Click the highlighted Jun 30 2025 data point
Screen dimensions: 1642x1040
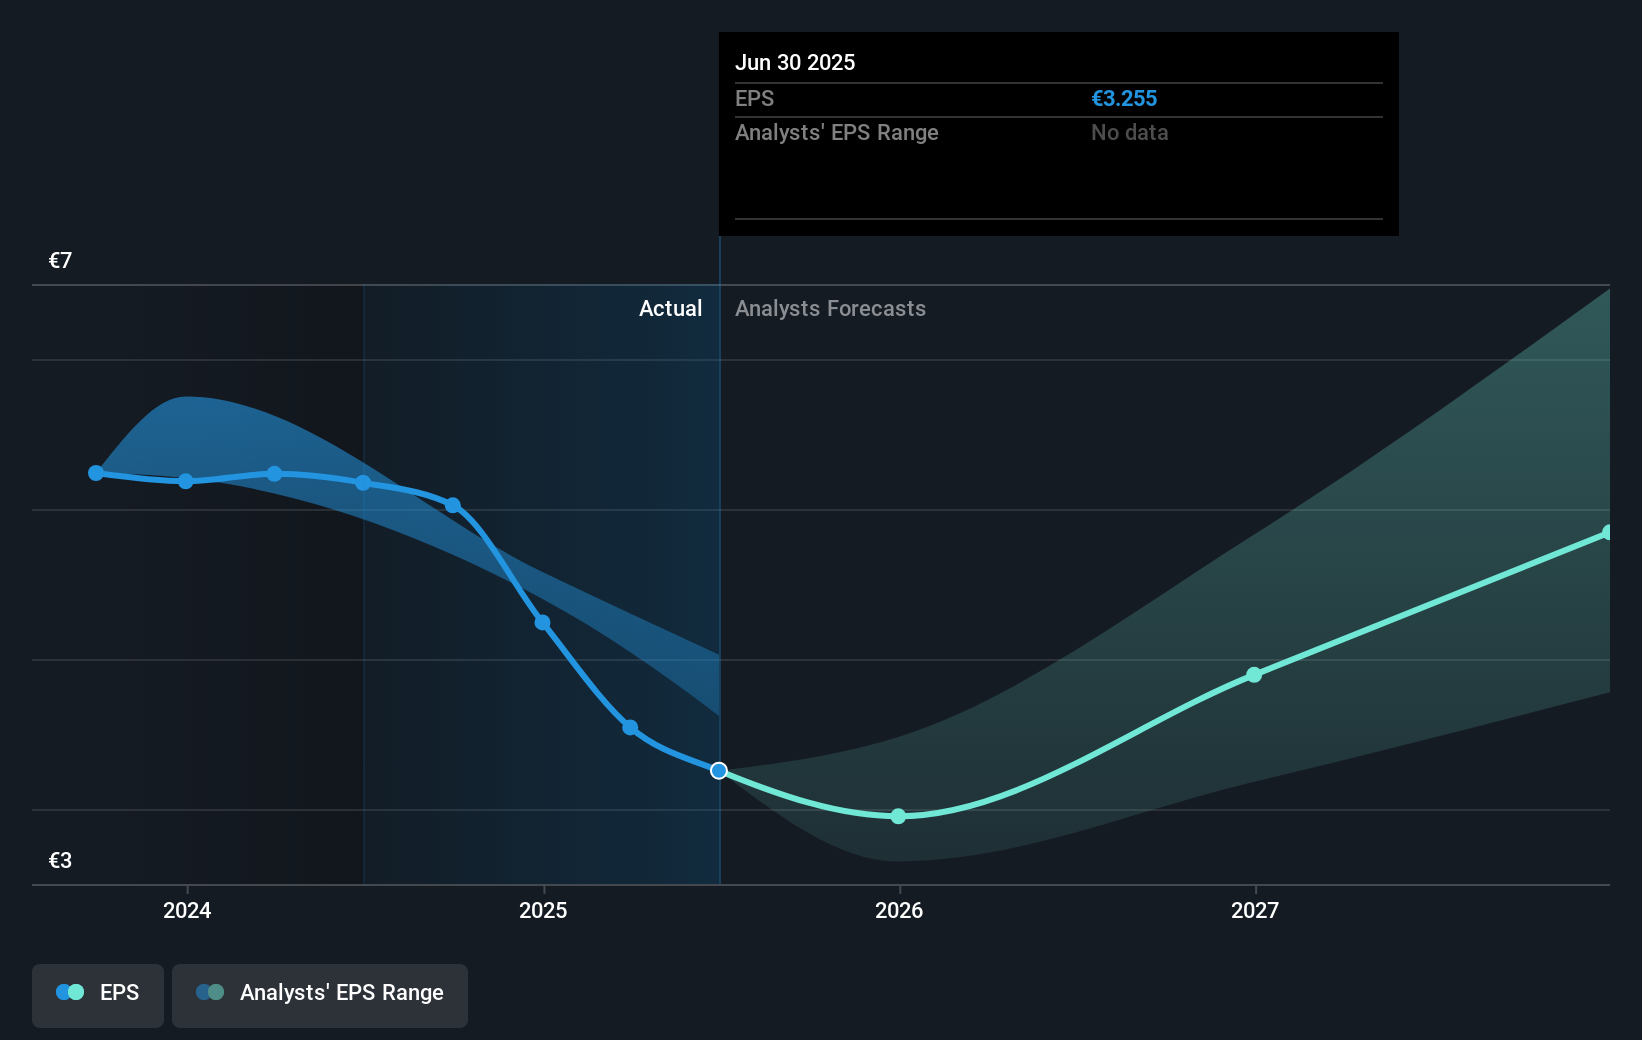click(x=718, y=770)
